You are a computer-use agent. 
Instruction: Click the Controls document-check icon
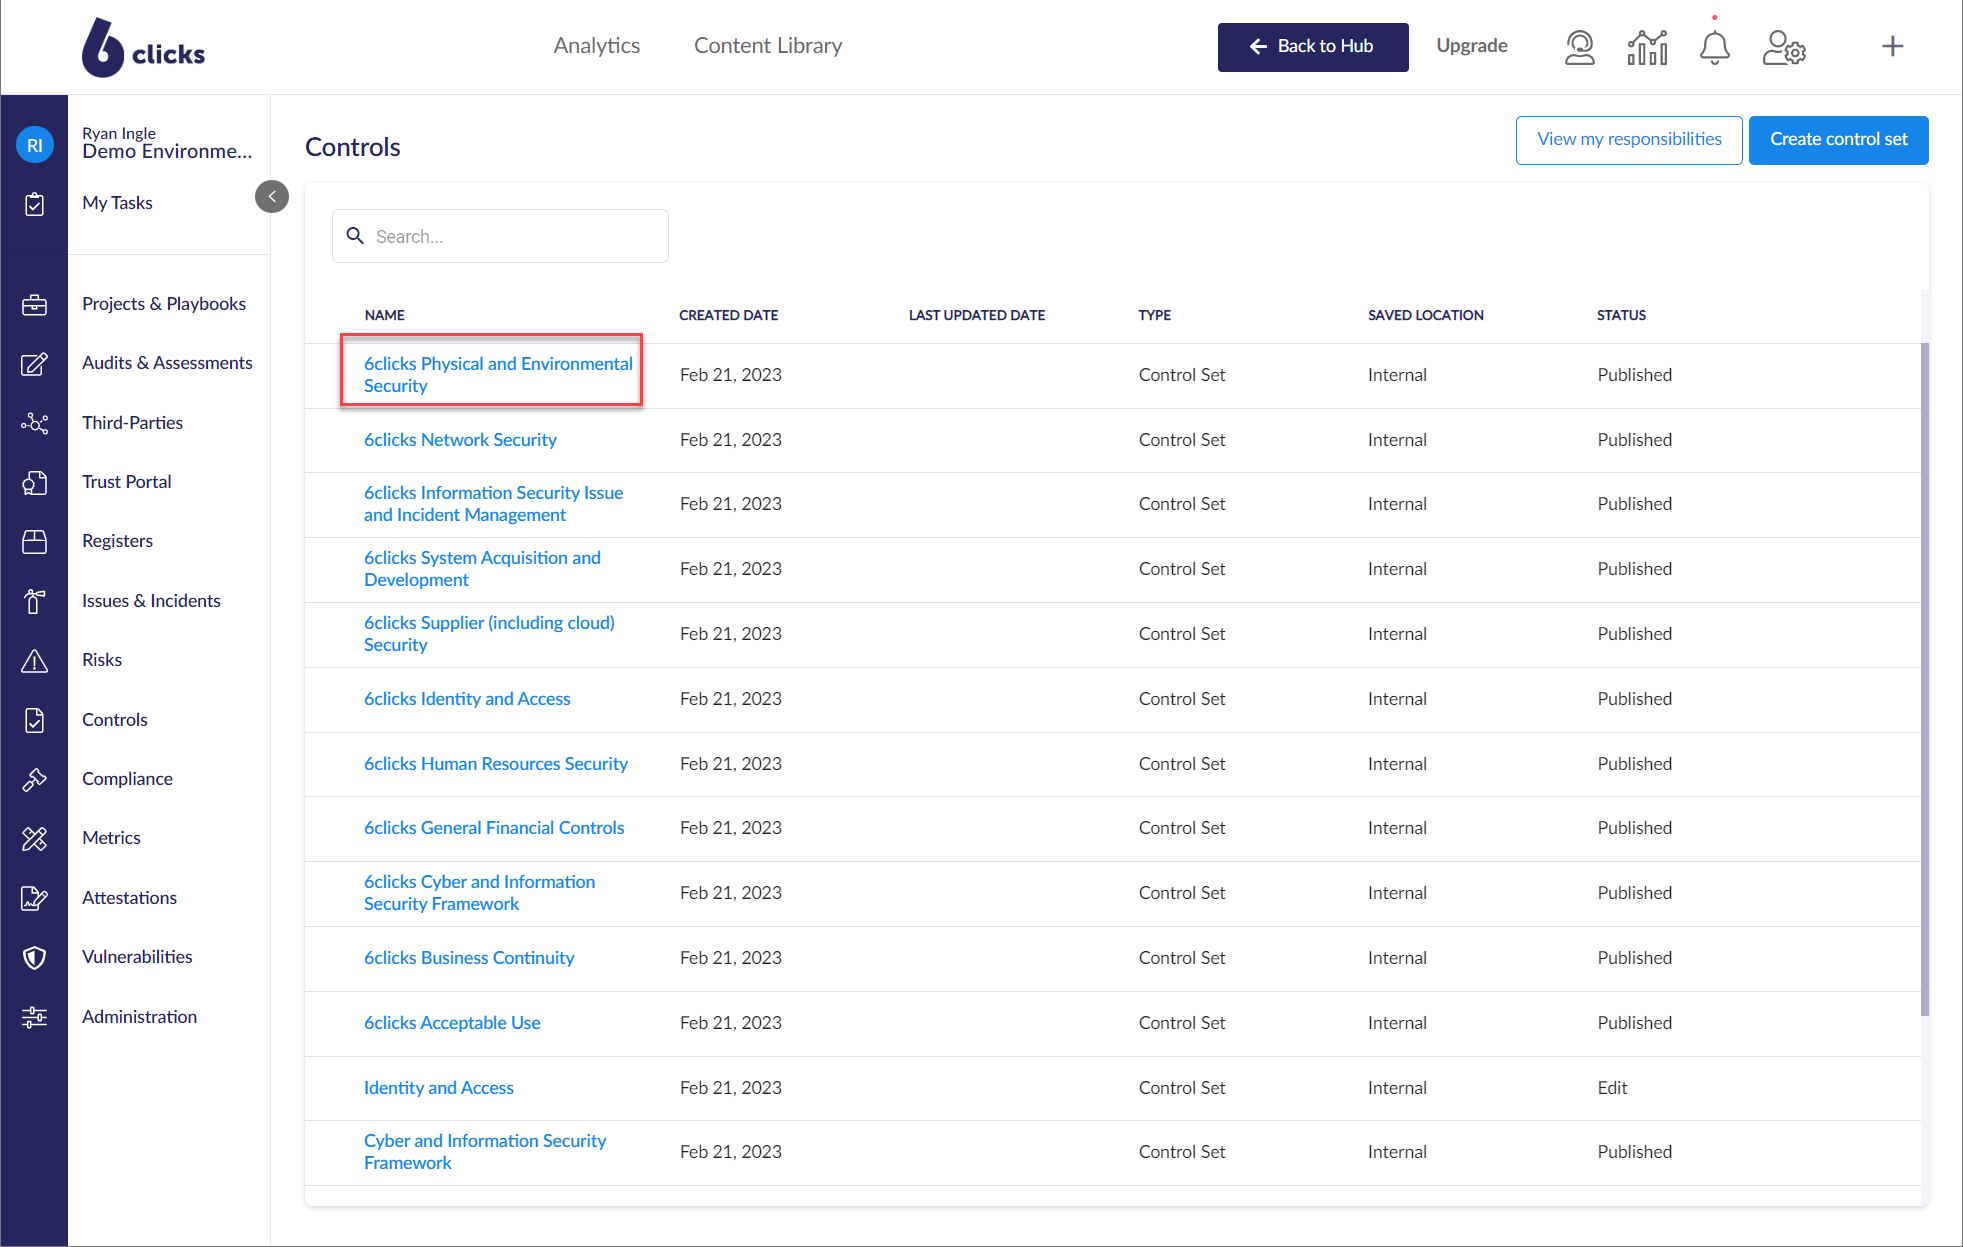coord(35,720)
